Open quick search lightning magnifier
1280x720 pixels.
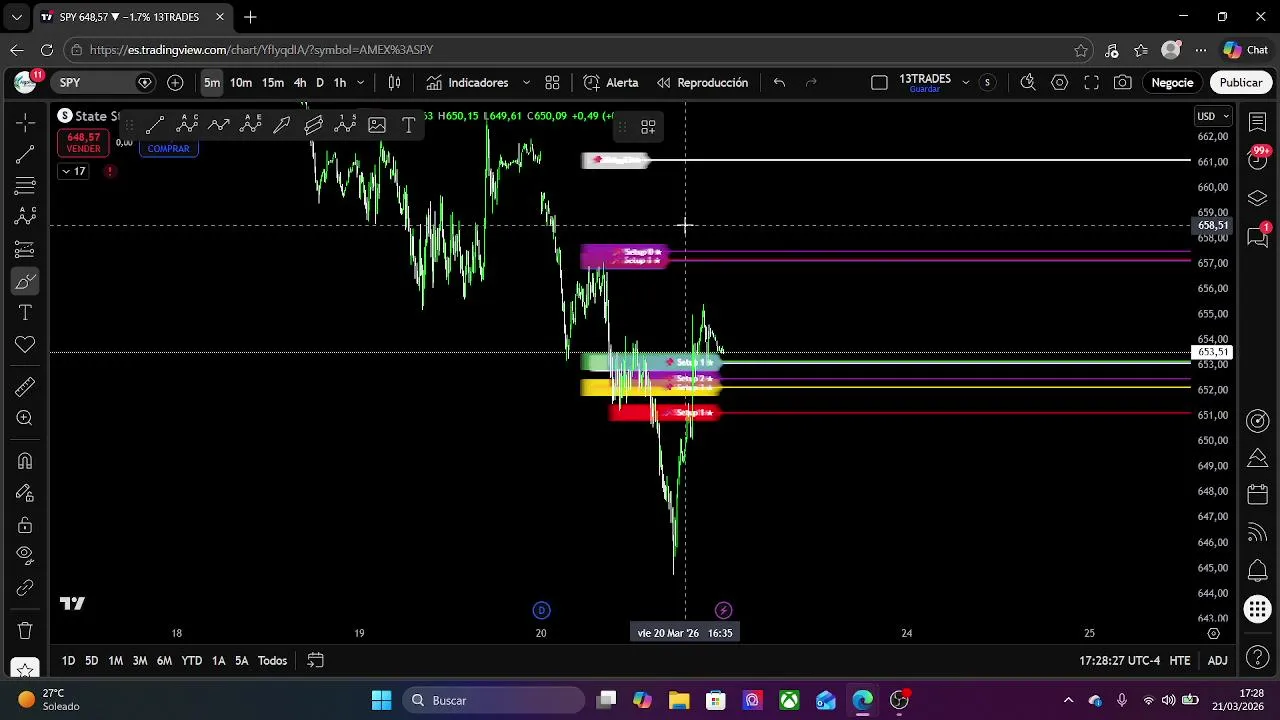click(x=1028, y=83)
